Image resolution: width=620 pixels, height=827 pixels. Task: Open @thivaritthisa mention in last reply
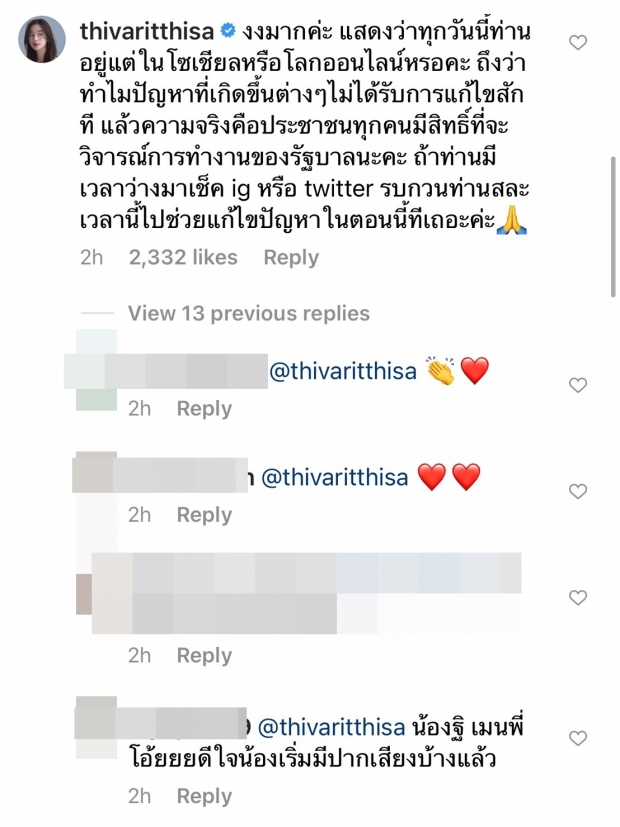point(332,728)
